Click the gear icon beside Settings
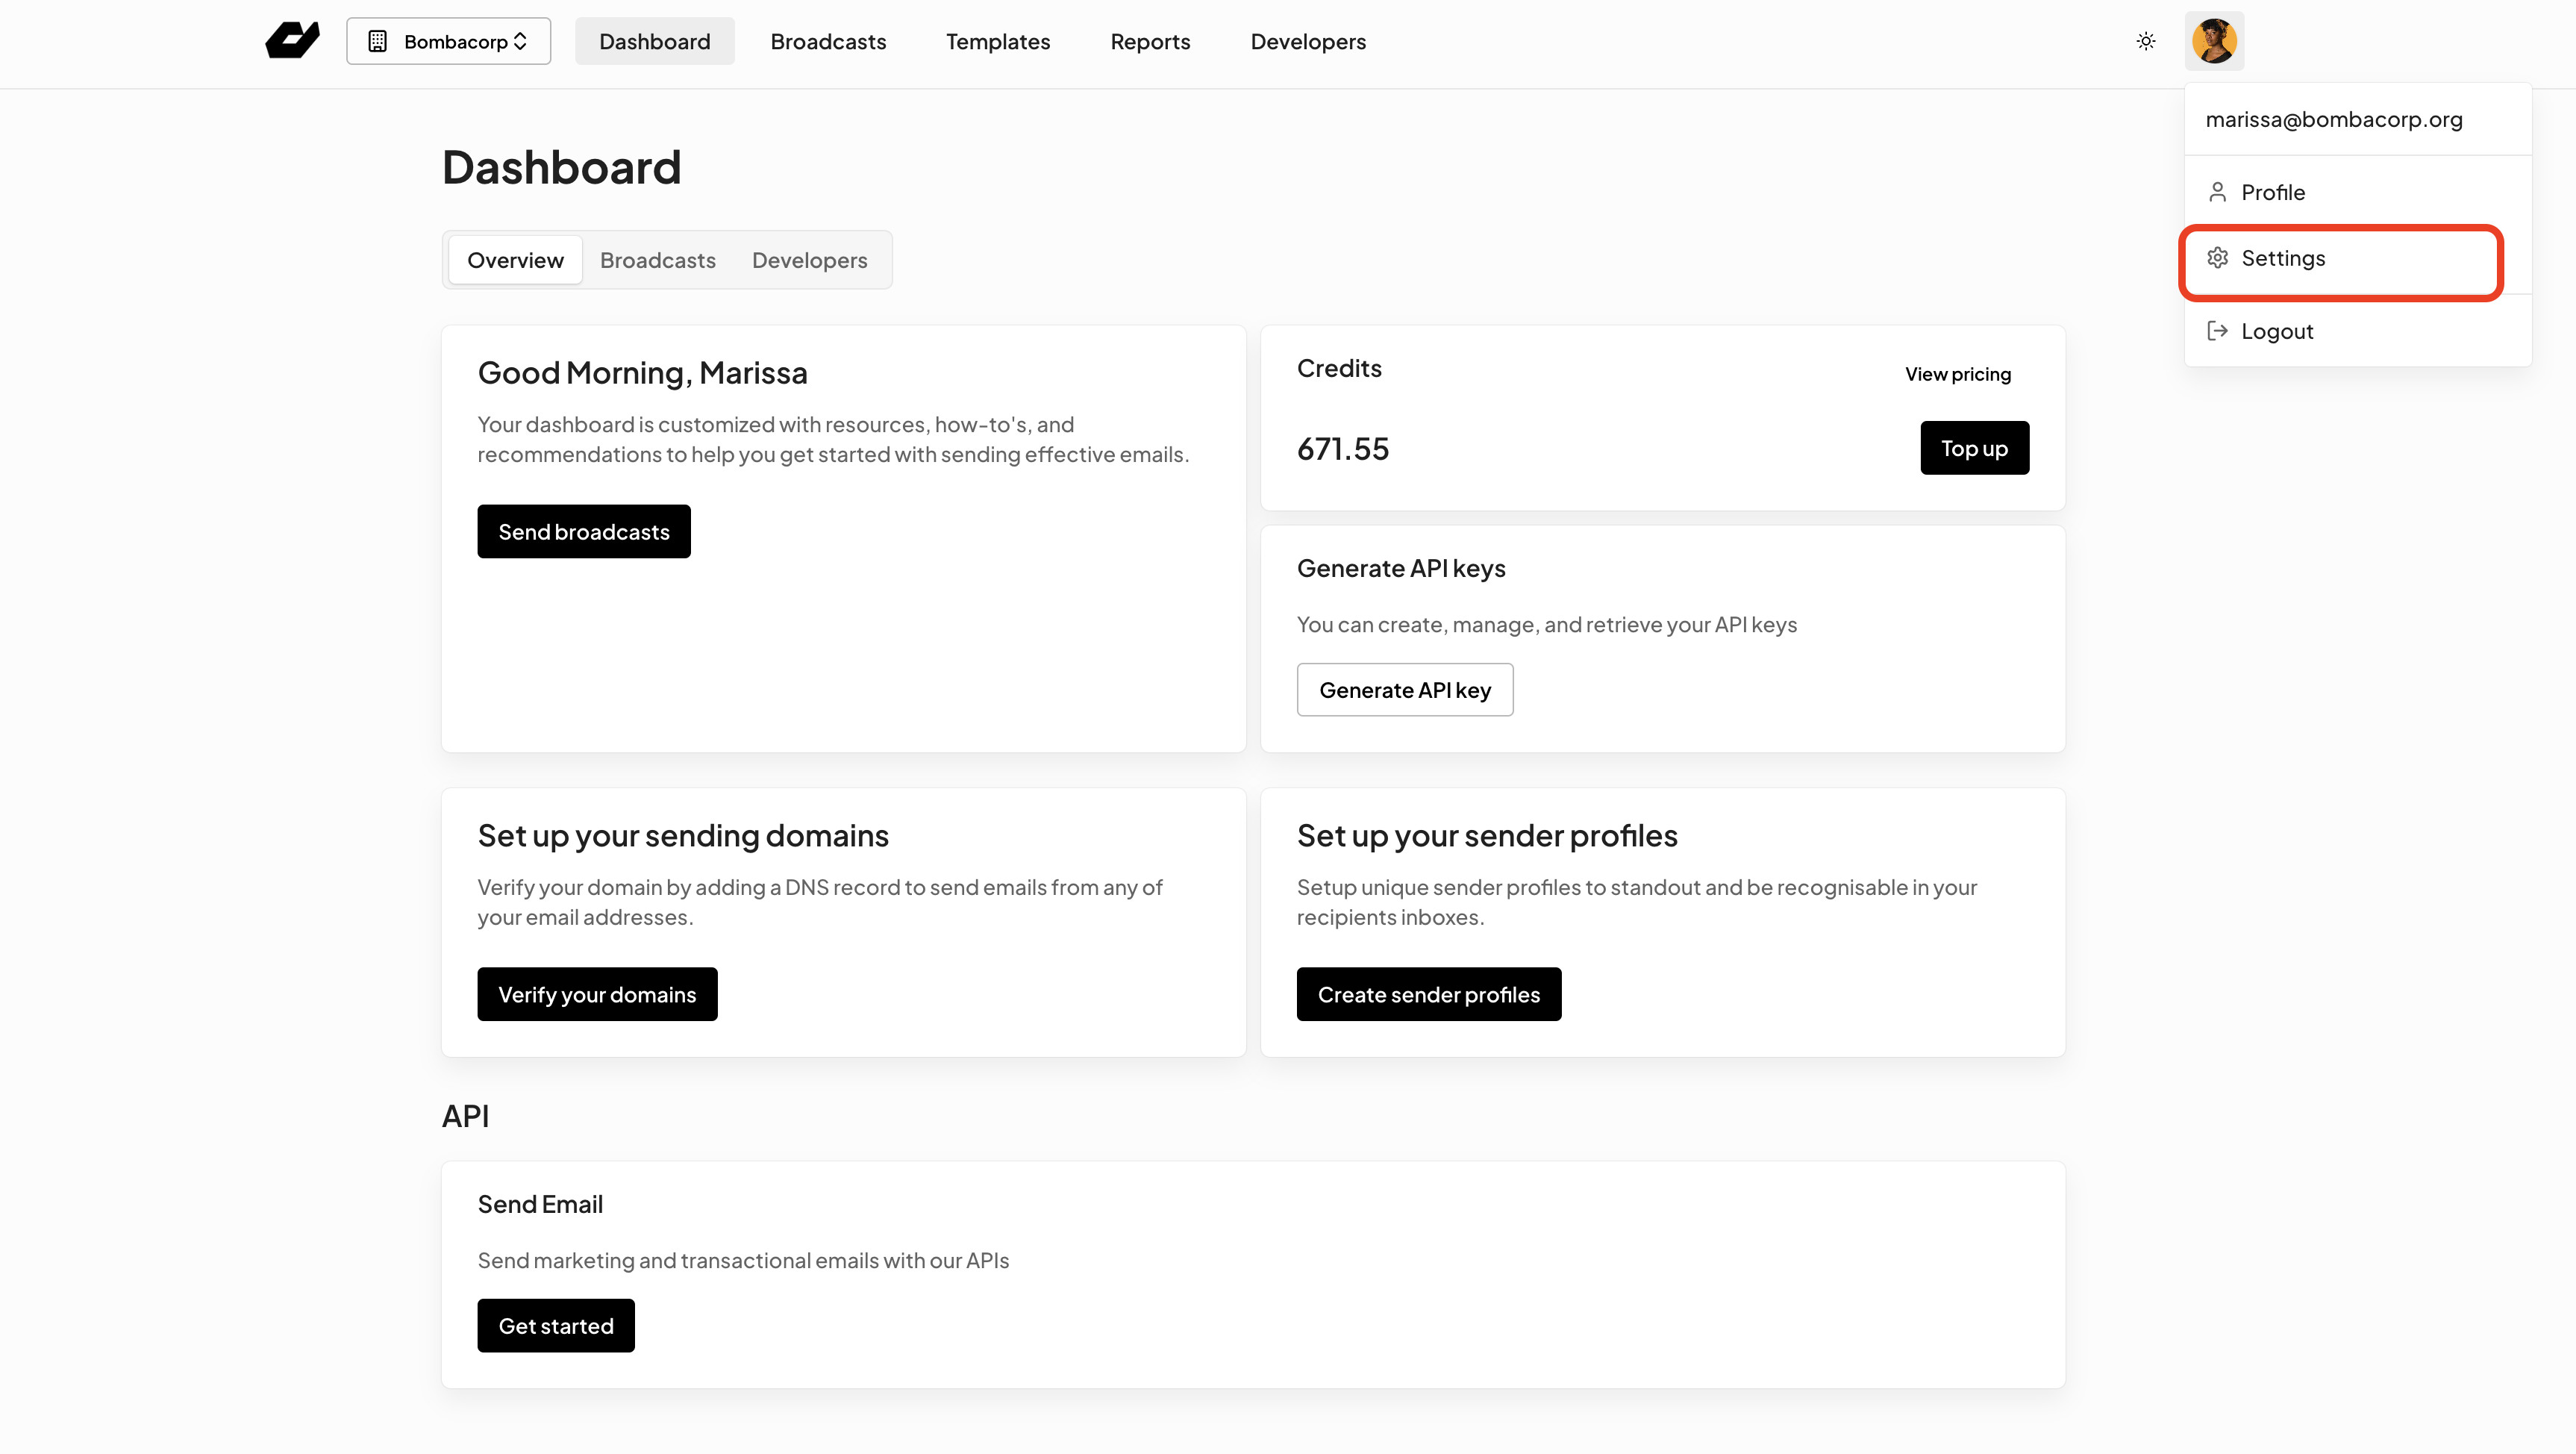The image size is (2576, 1454). pos(2217,258)
